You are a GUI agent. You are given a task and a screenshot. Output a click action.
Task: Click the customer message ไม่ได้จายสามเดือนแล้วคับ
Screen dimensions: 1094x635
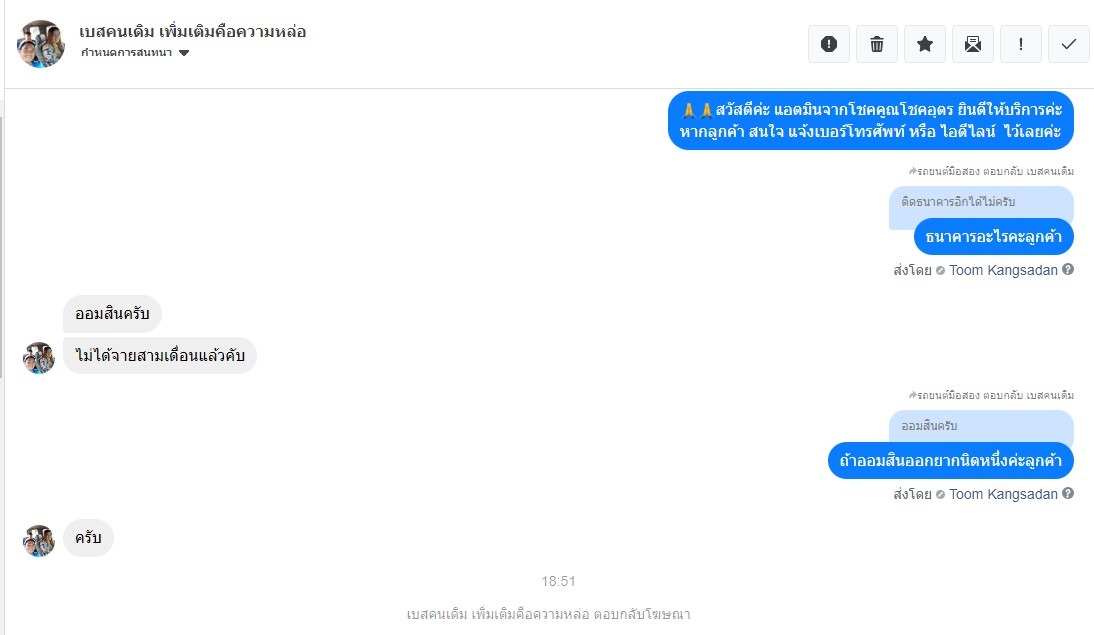[x=160, y=356]
